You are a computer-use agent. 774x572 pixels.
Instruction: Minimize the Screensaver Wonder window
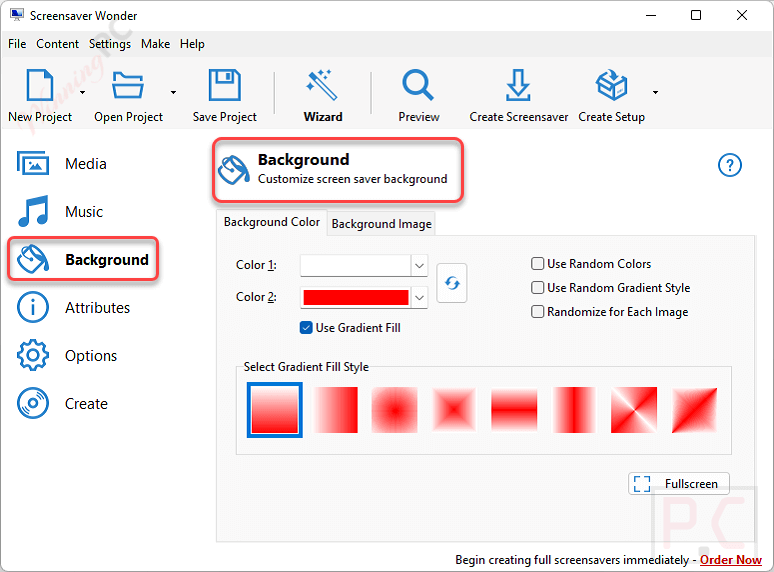click(651, 15)
